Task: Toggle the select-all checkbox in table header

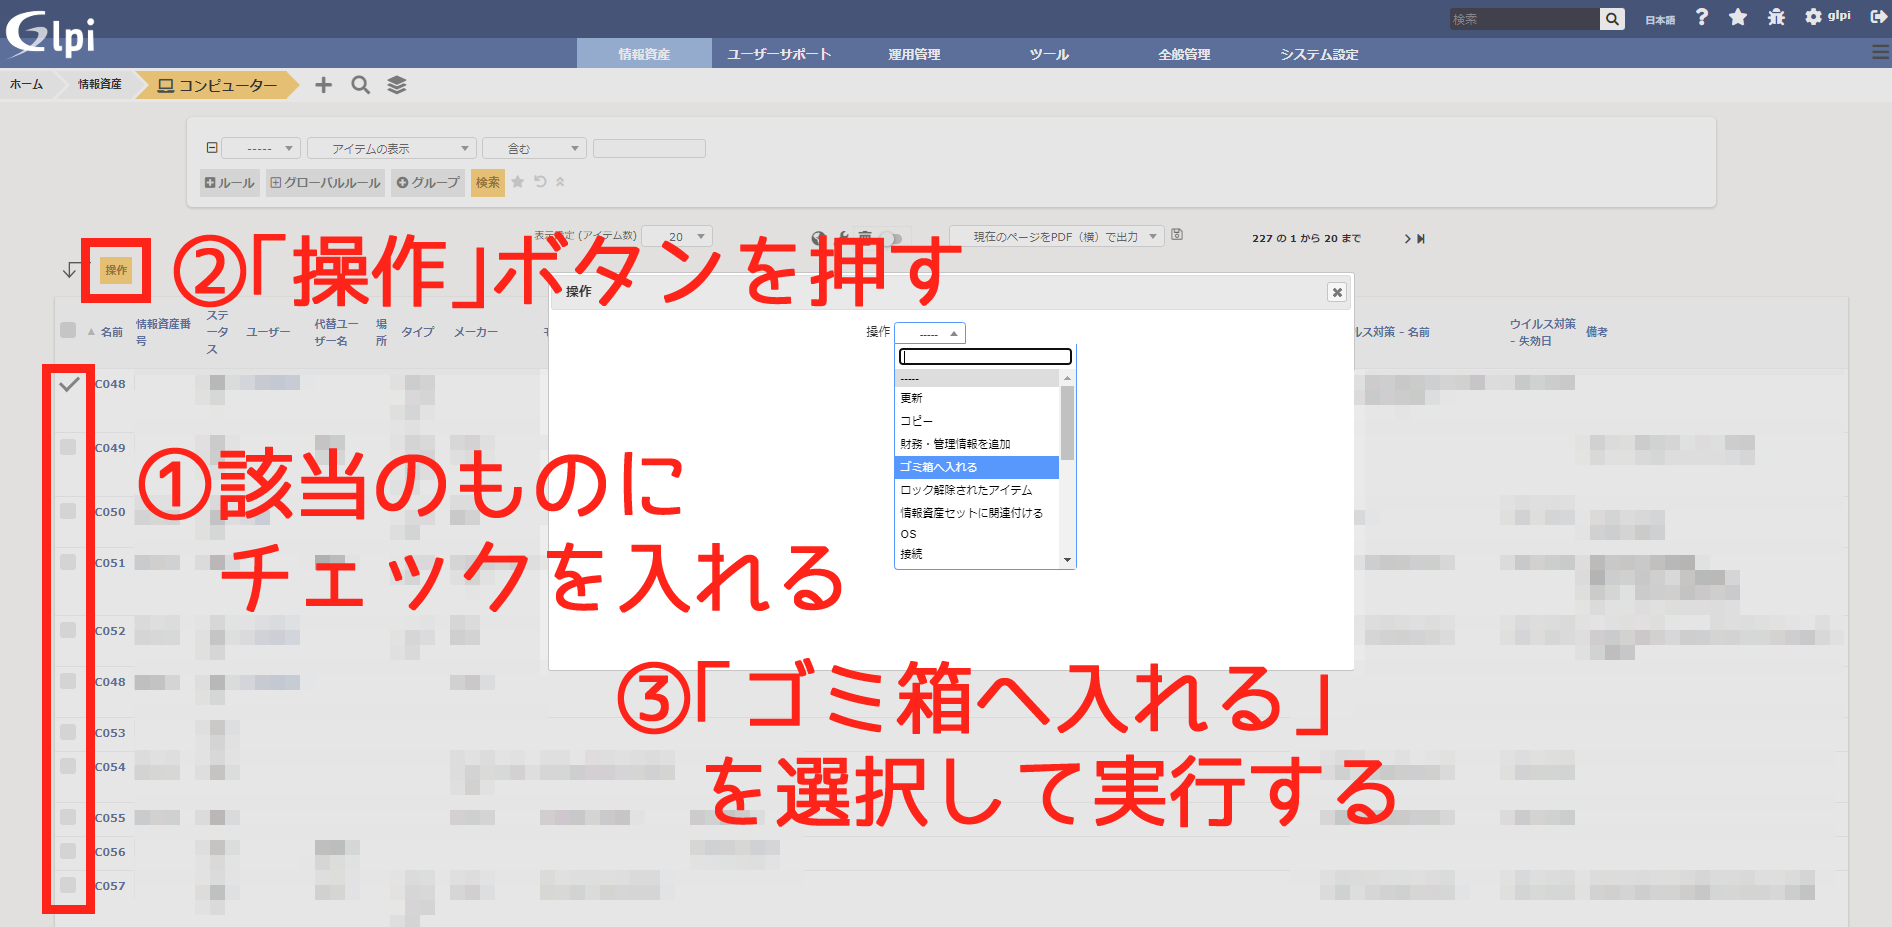Action: pos(68,330)
